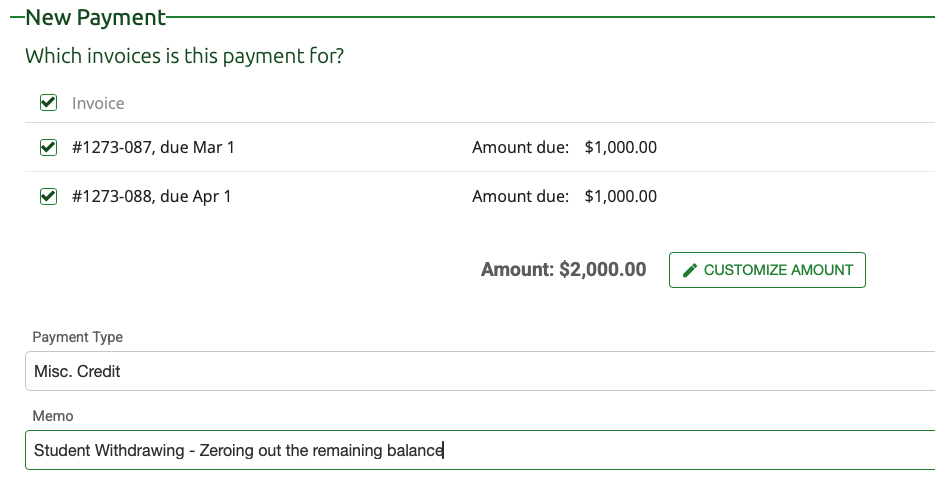This screenshot has width=935, height=494.
Task: Click the pencil icon beside Customize Amount
Action: click(x=689, y=270)
